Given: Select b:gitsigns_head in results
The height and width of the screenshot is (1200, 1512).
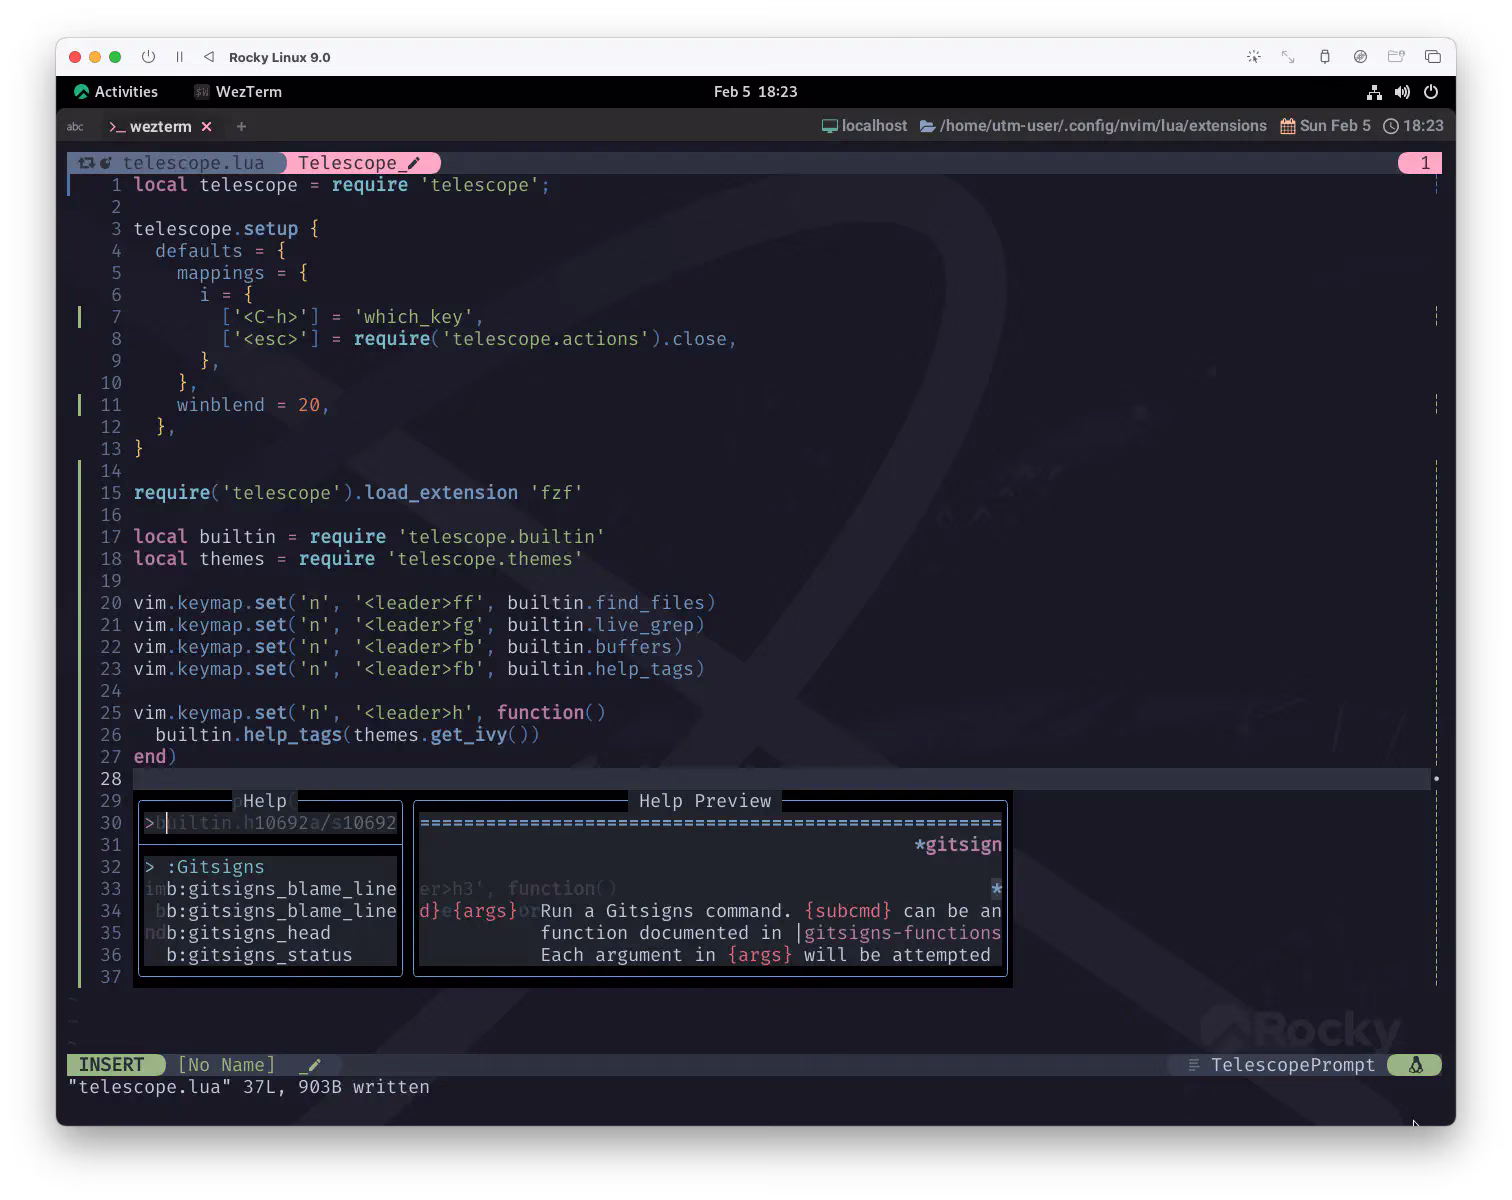Looking at the screenshot, I should point(248,933).
